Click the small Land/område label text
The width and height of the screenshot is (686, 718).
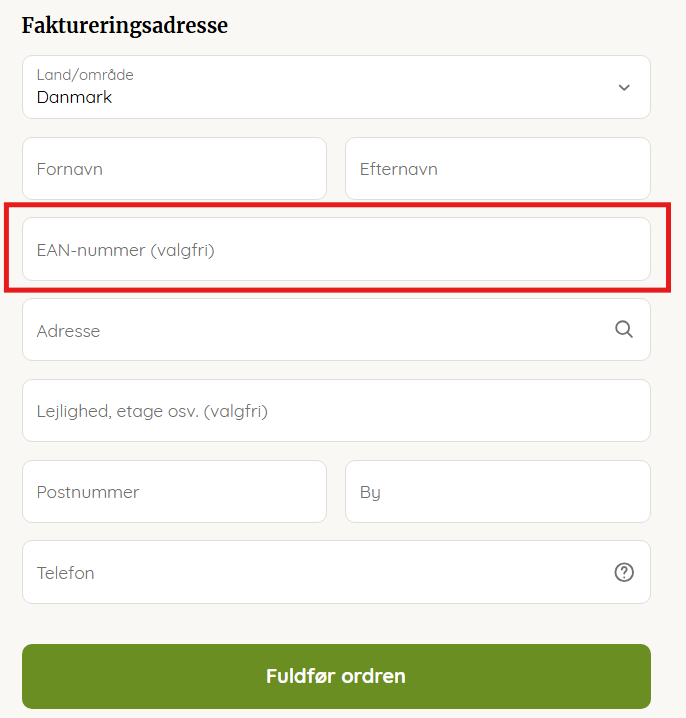[x=85, y=75]
